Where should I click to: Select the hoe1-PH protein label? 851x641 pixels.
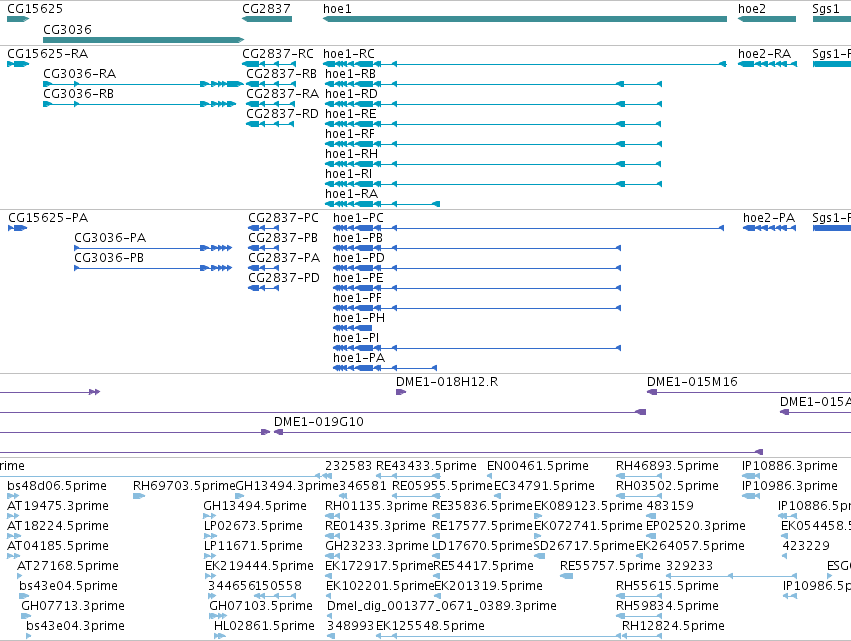(359, 318)
